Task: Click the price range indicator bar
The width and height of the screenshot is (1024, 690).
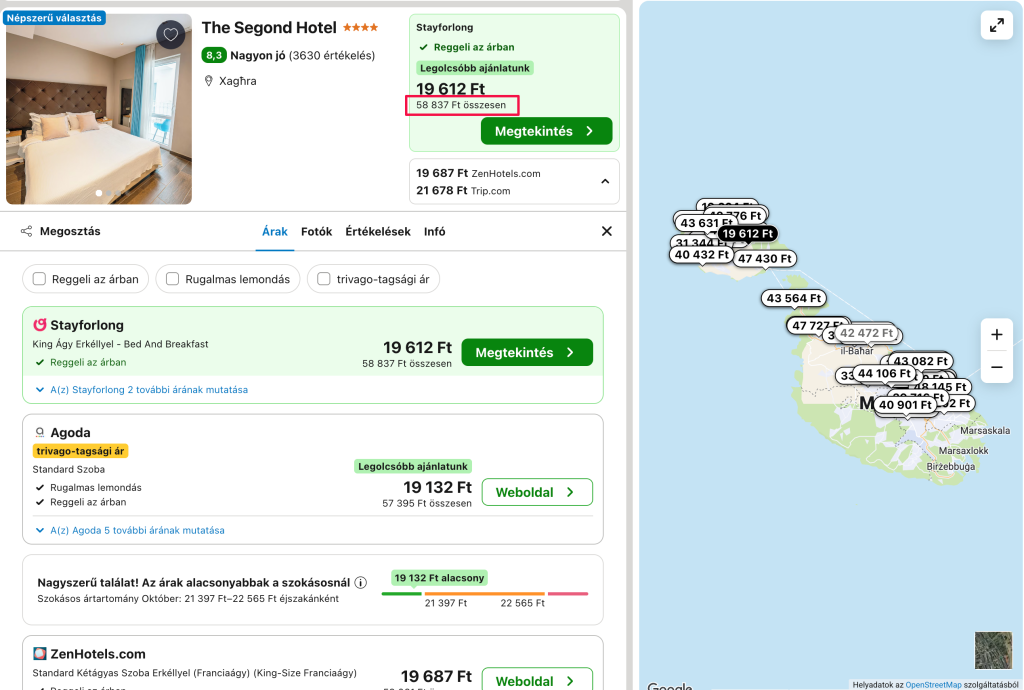Action: pyautogui.click(x=485, y=593)
